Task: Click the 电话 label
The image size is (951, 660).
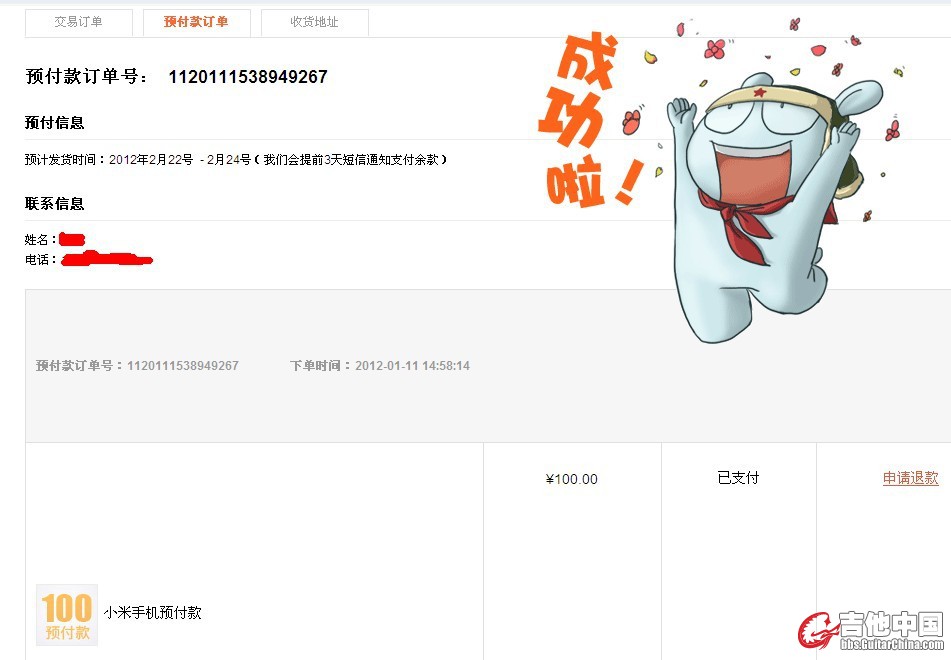Action: coord(40,260)
